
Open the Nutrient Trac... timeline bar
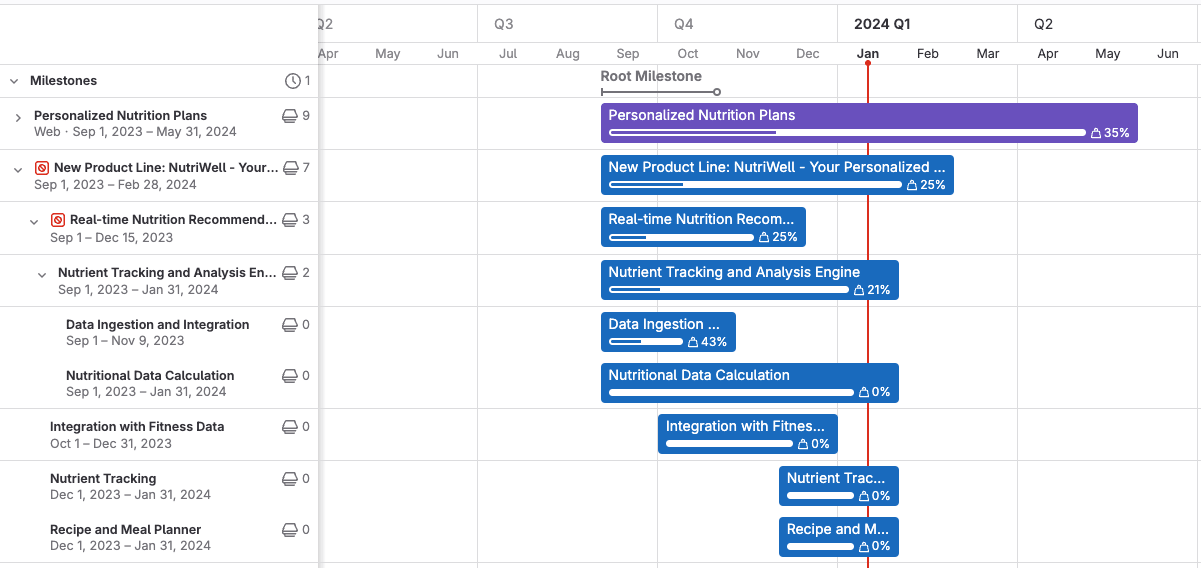click(x=839, y=486)
